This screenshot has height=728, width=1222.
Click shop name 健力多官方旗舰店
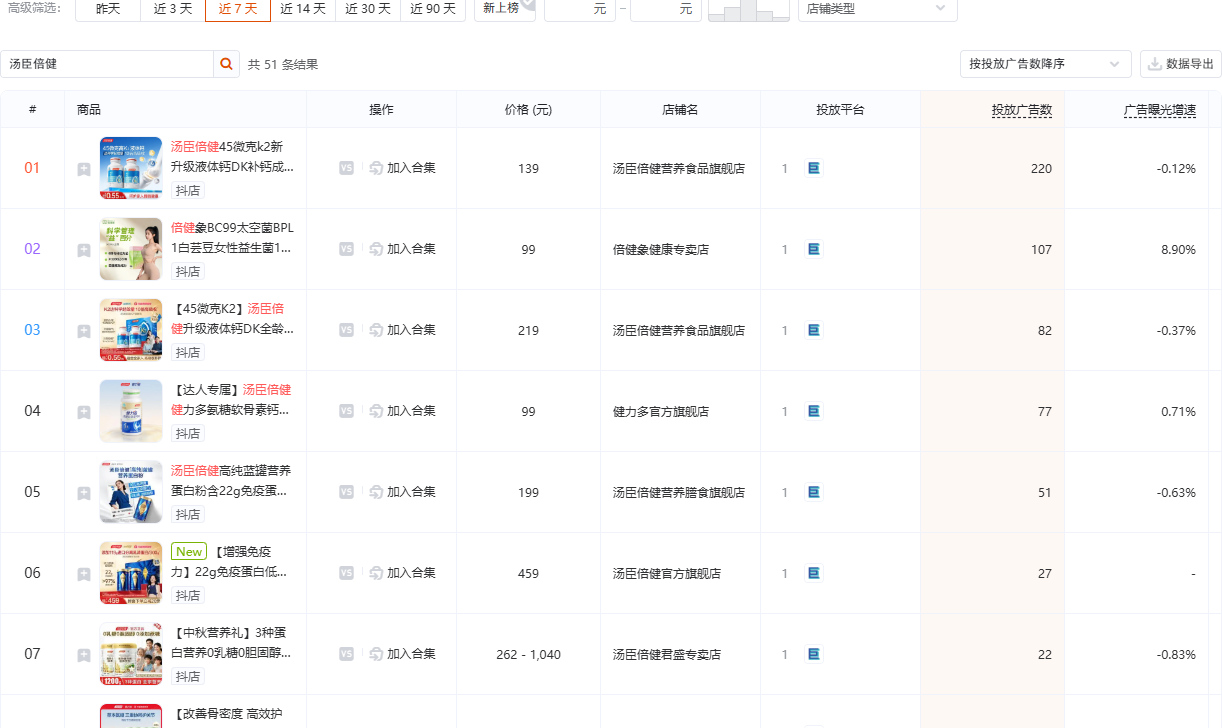click(x=661, y=412)
